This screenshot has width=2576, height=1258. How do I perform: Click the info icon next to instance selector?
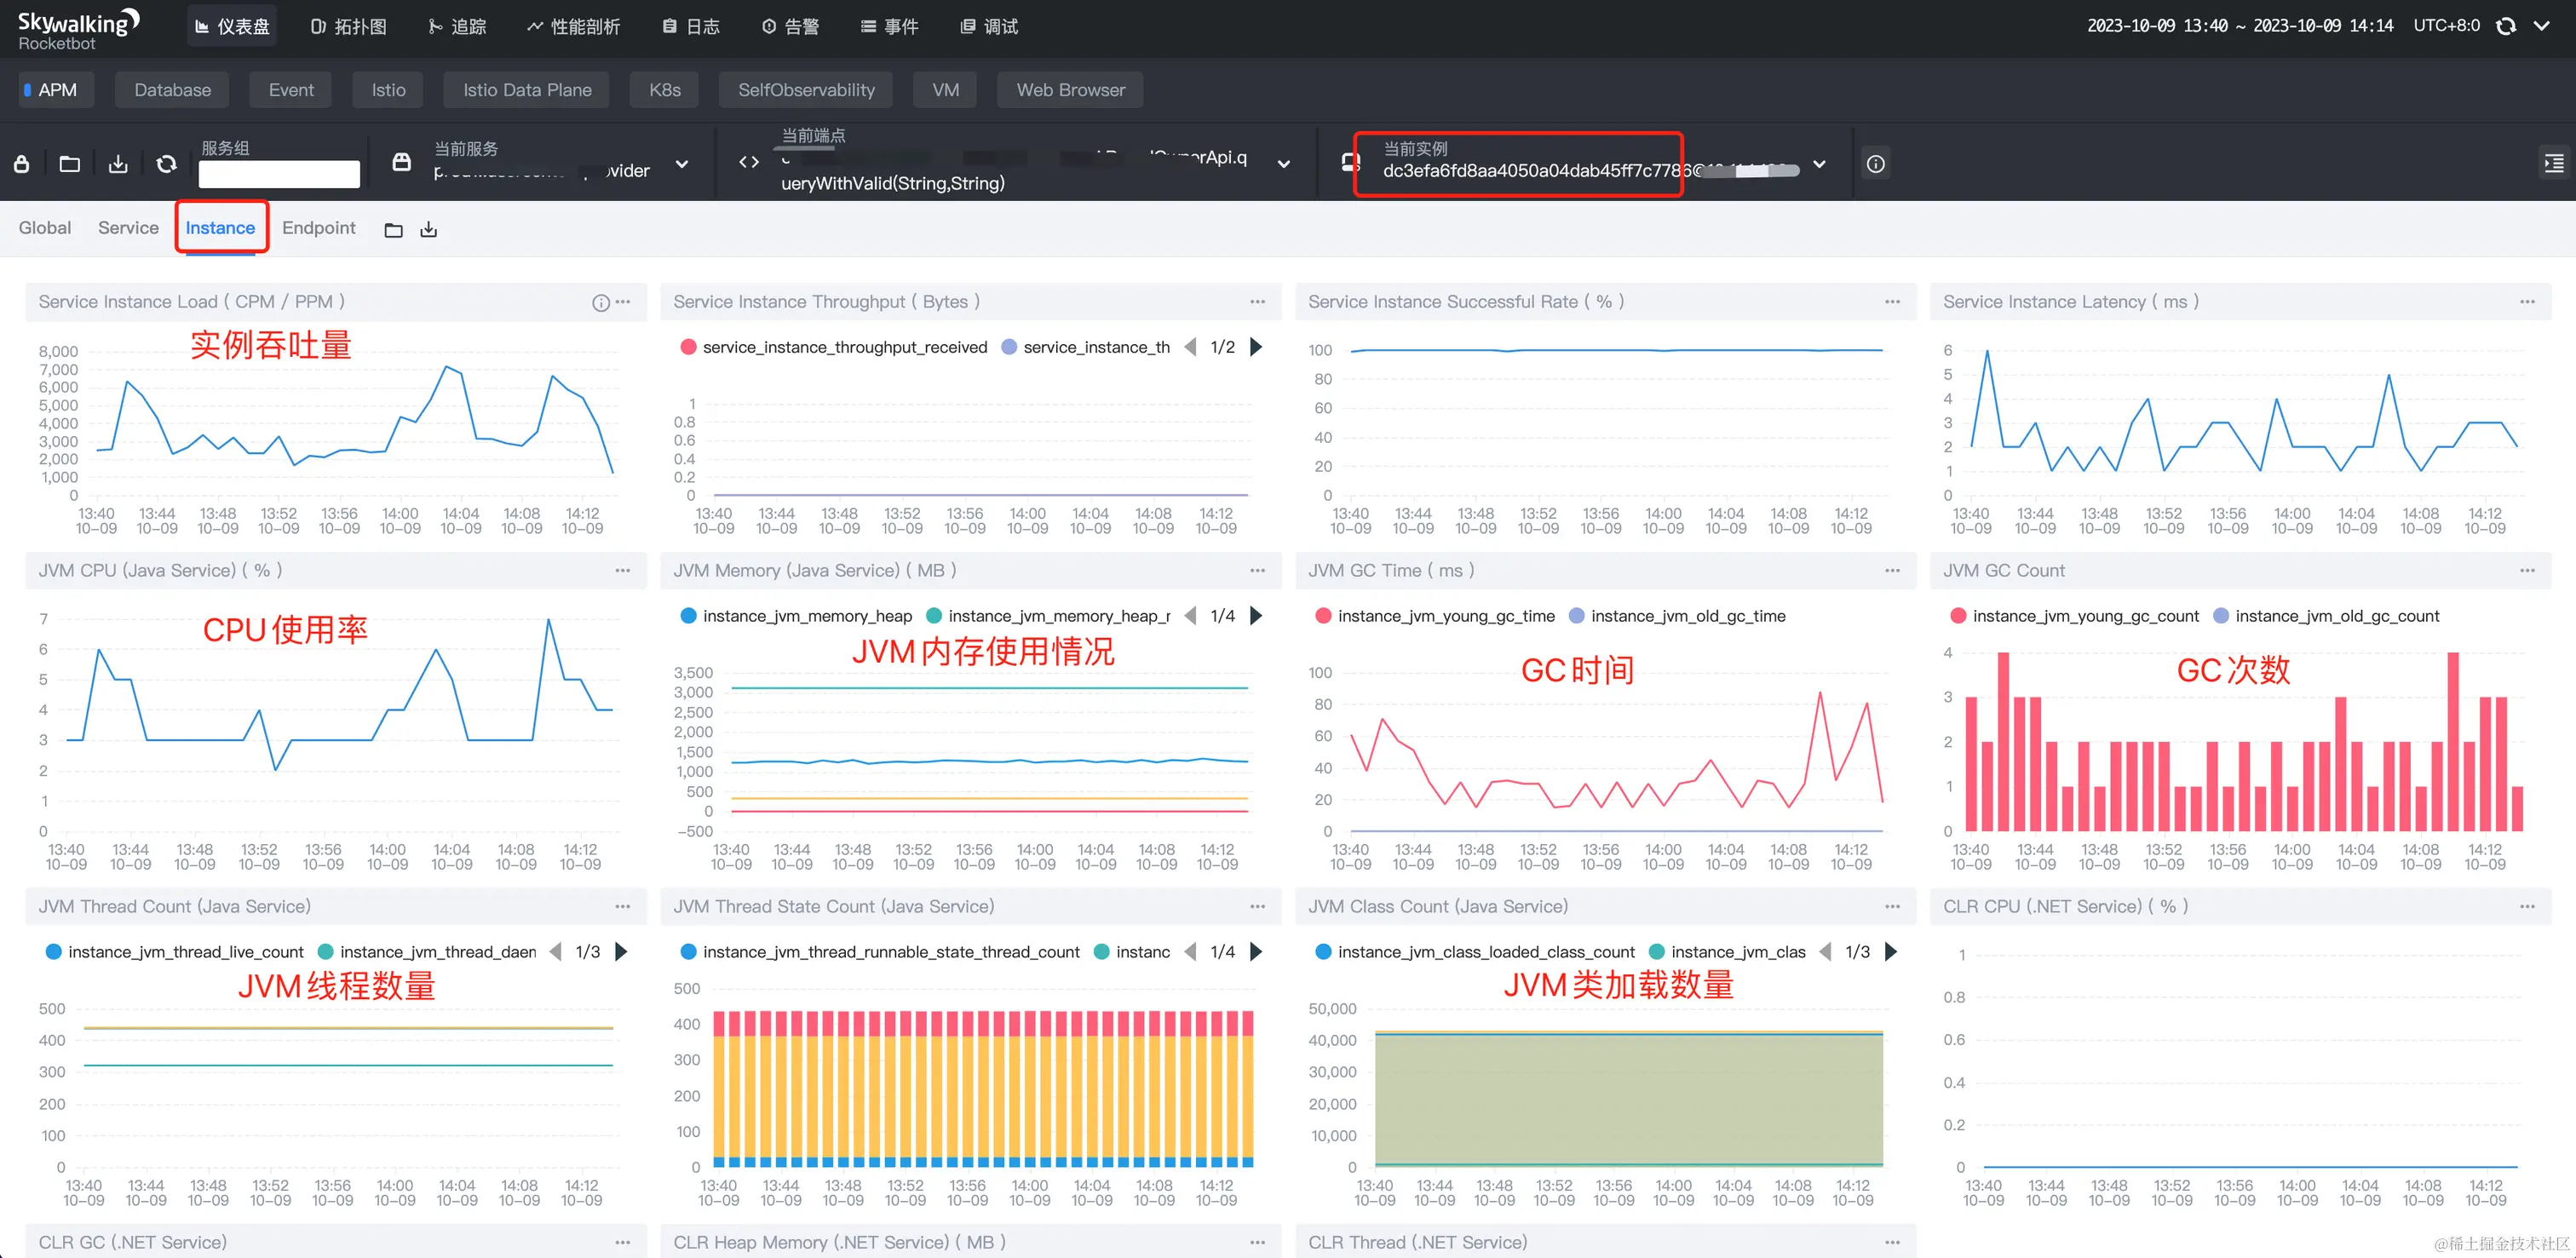(x=1875, y=164)
